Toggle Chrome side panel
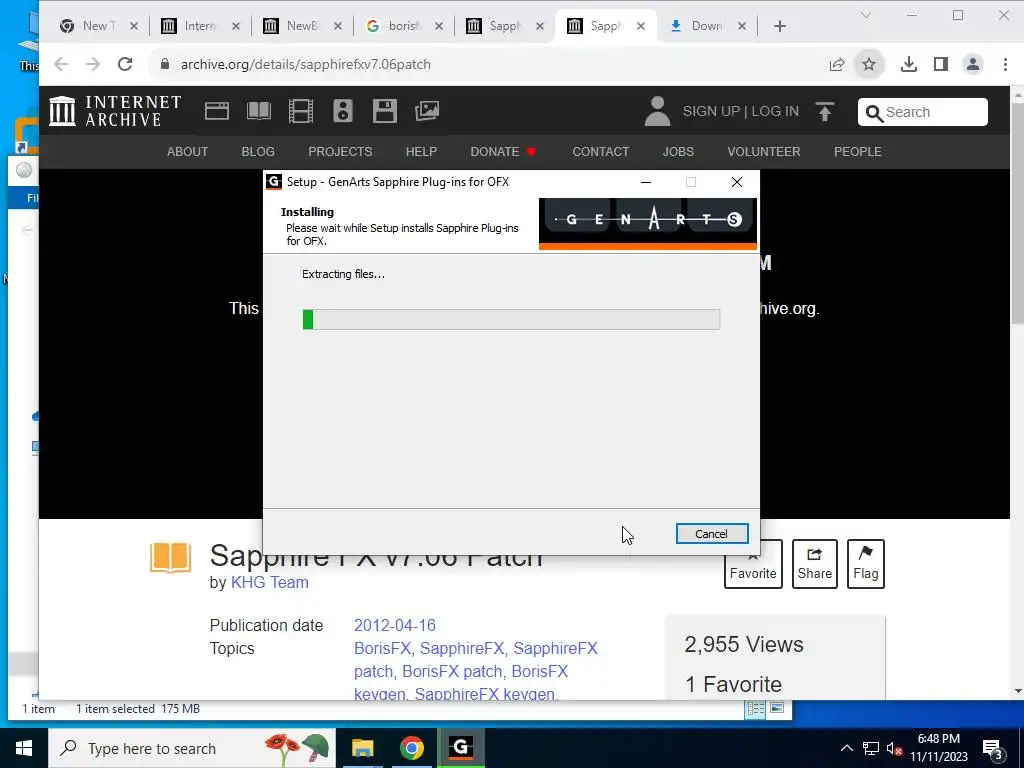Screen dimensions: 1024x768 pyautogui.click(x=940, y=64)
